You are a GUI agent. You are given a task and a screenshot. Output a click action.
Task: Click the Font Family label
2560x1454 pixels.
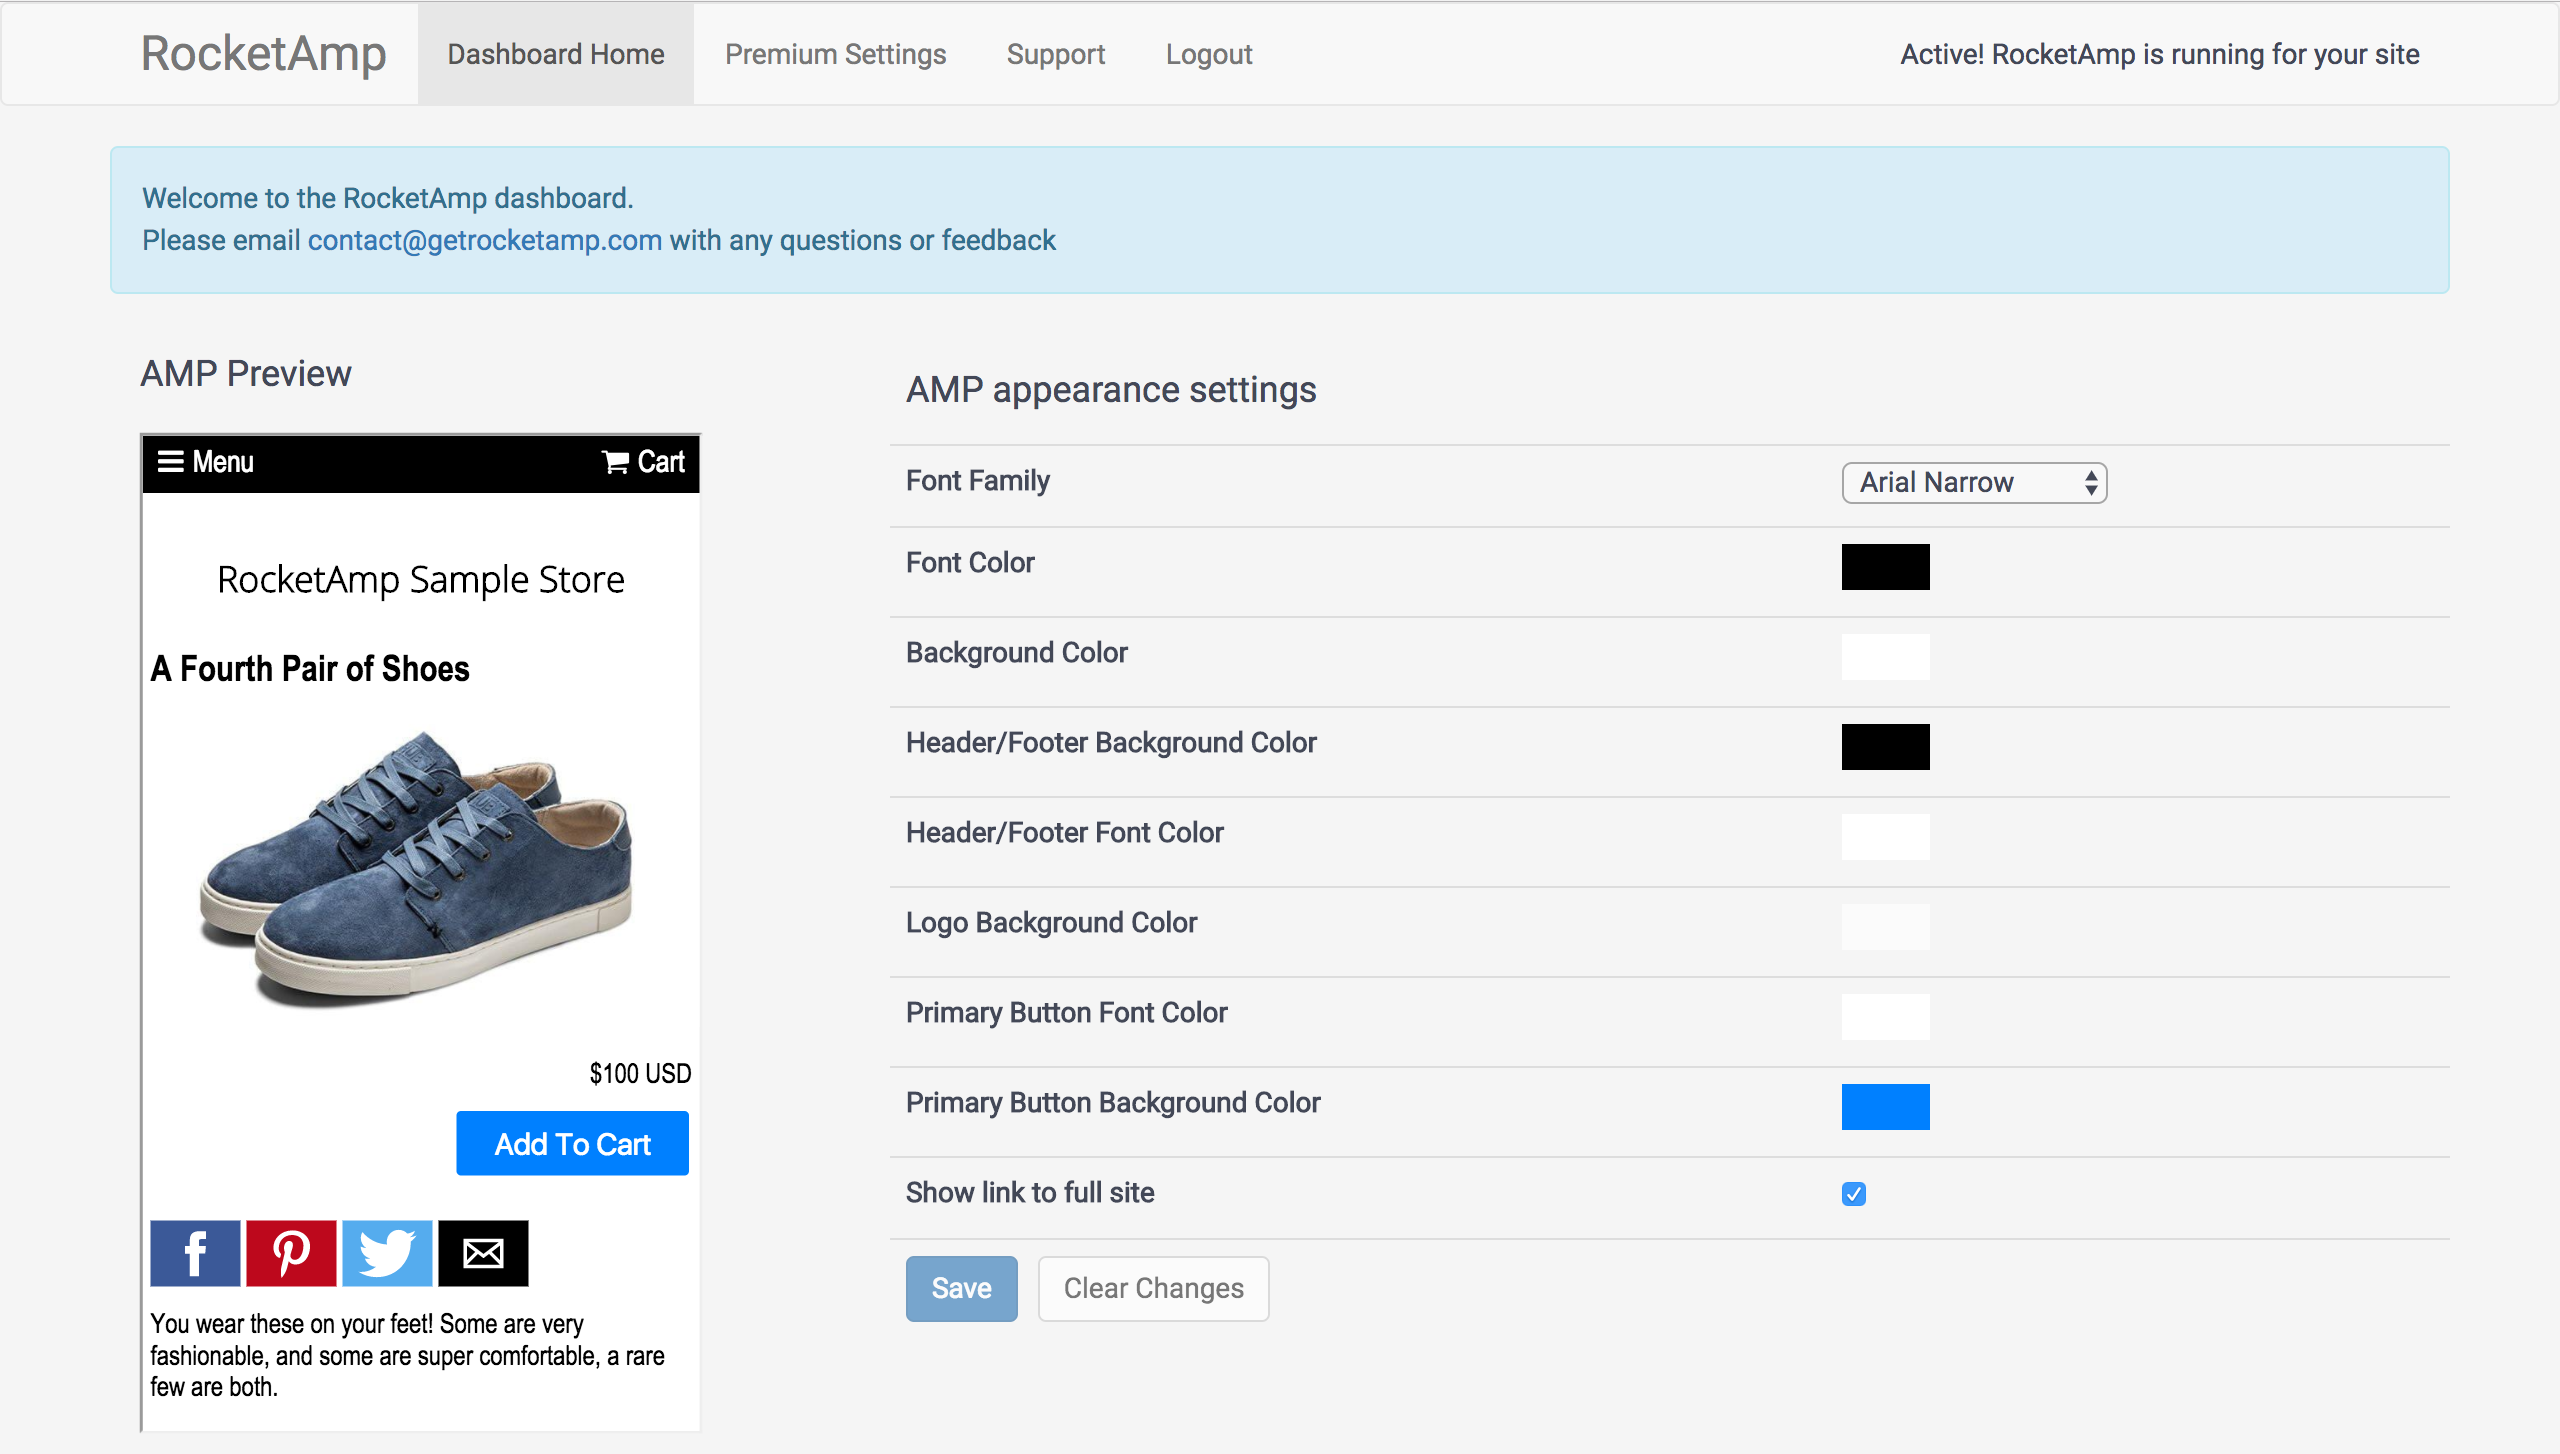pos(977,481)
